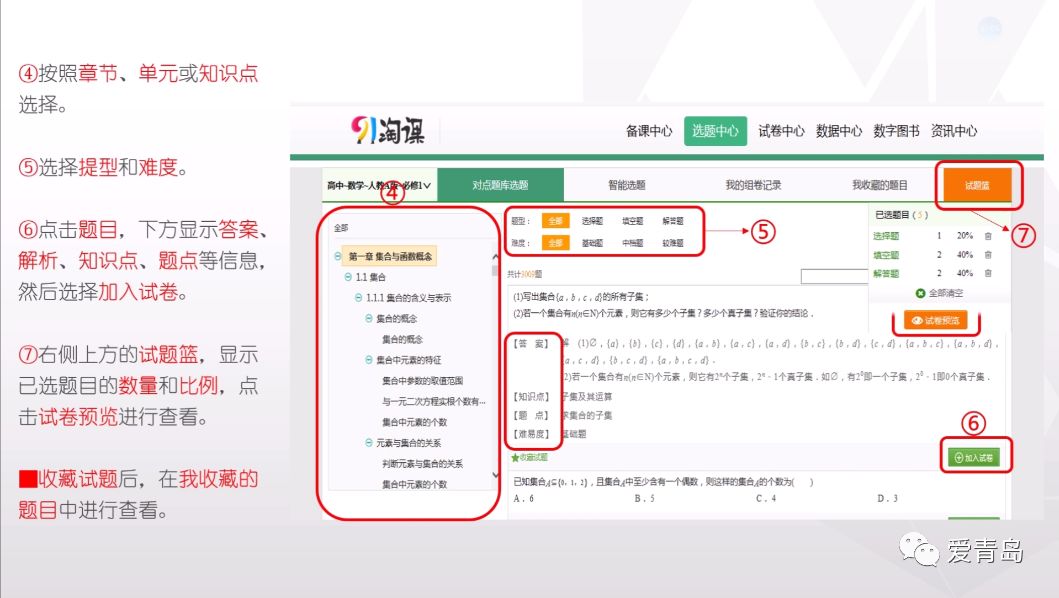Click the question text 写出集合的所有子集
The width and height of the screenshot is (1059, 598).
[x=581, y=297]
